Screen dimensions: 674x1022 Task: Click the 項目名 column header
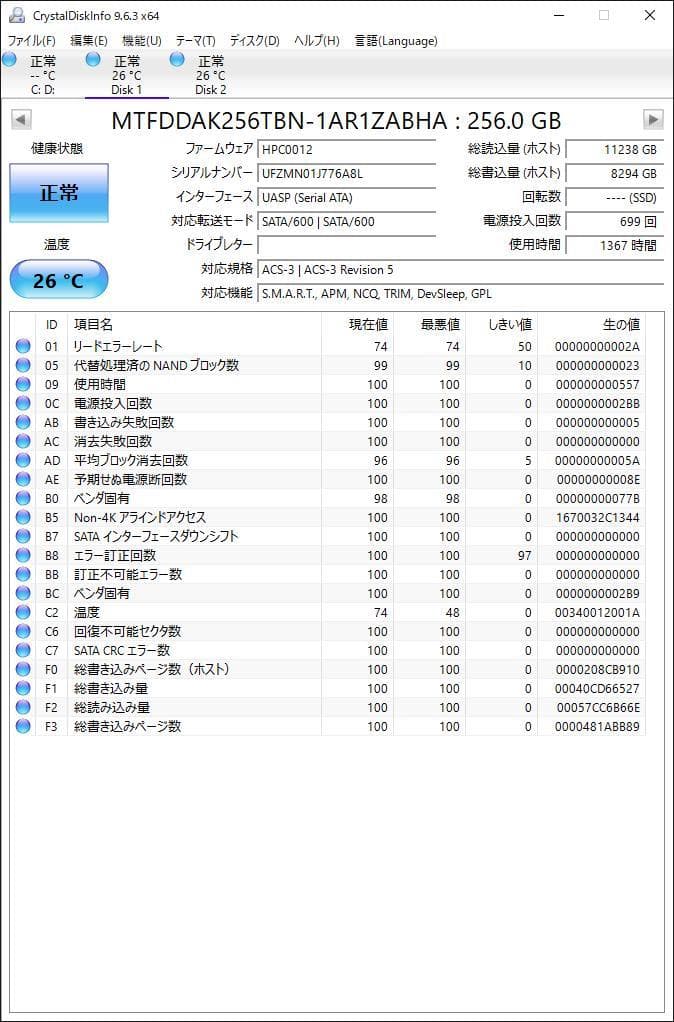coord(194,325)
